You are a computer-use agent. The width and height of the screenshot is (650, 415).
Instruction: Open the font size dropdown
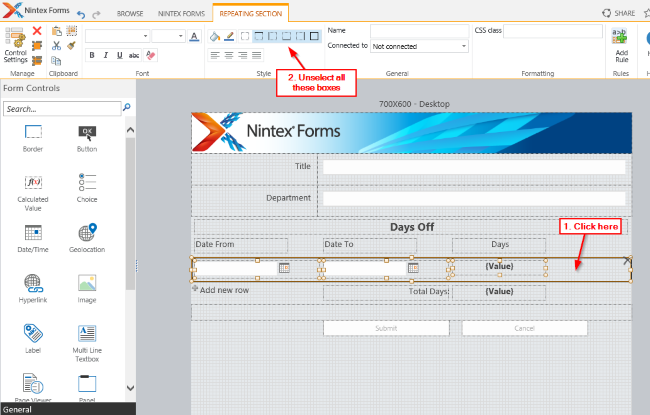180,36
